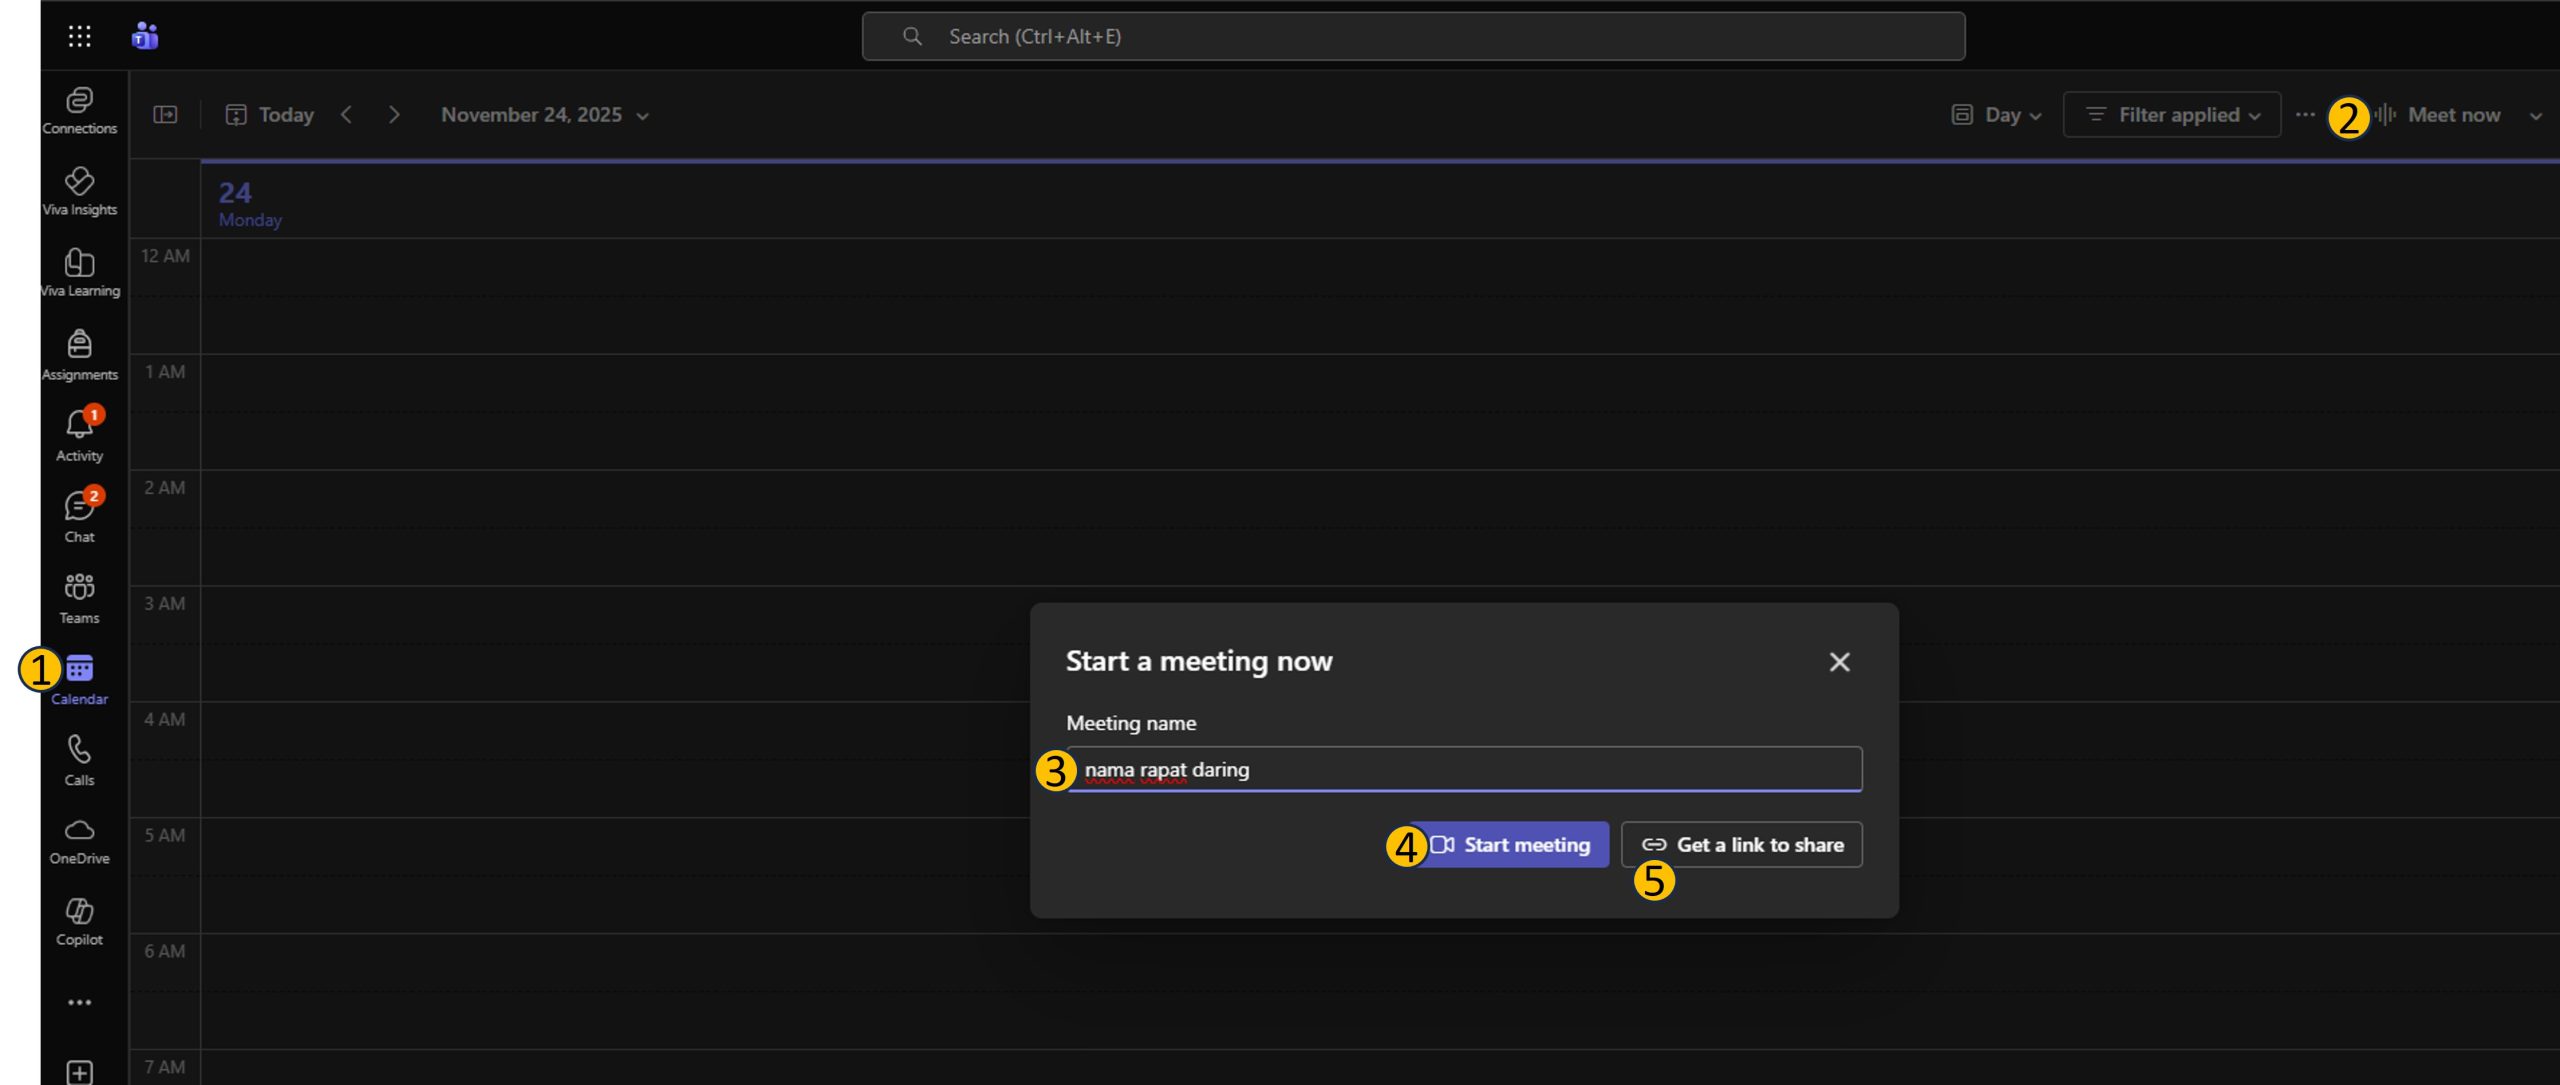Expand the November 24, 2025 date picker
The image size is (2560, 1085).
[x=545, y=115]
